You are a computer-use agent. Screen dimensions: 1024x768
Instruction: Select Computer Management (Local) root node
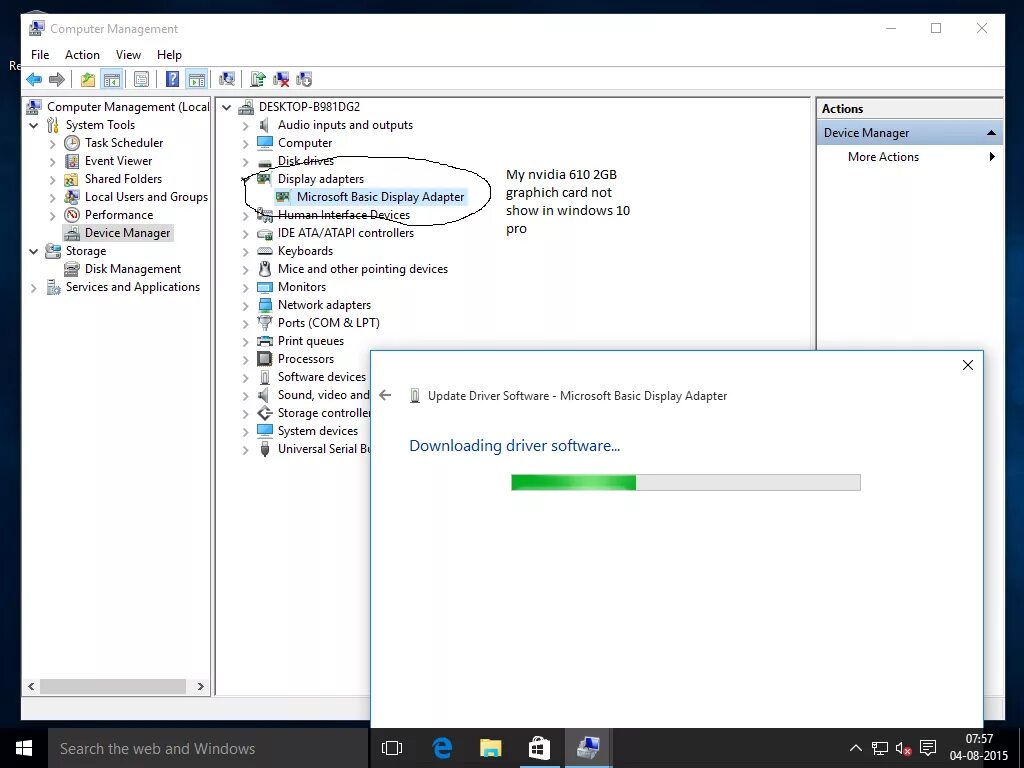pos(128,107)
